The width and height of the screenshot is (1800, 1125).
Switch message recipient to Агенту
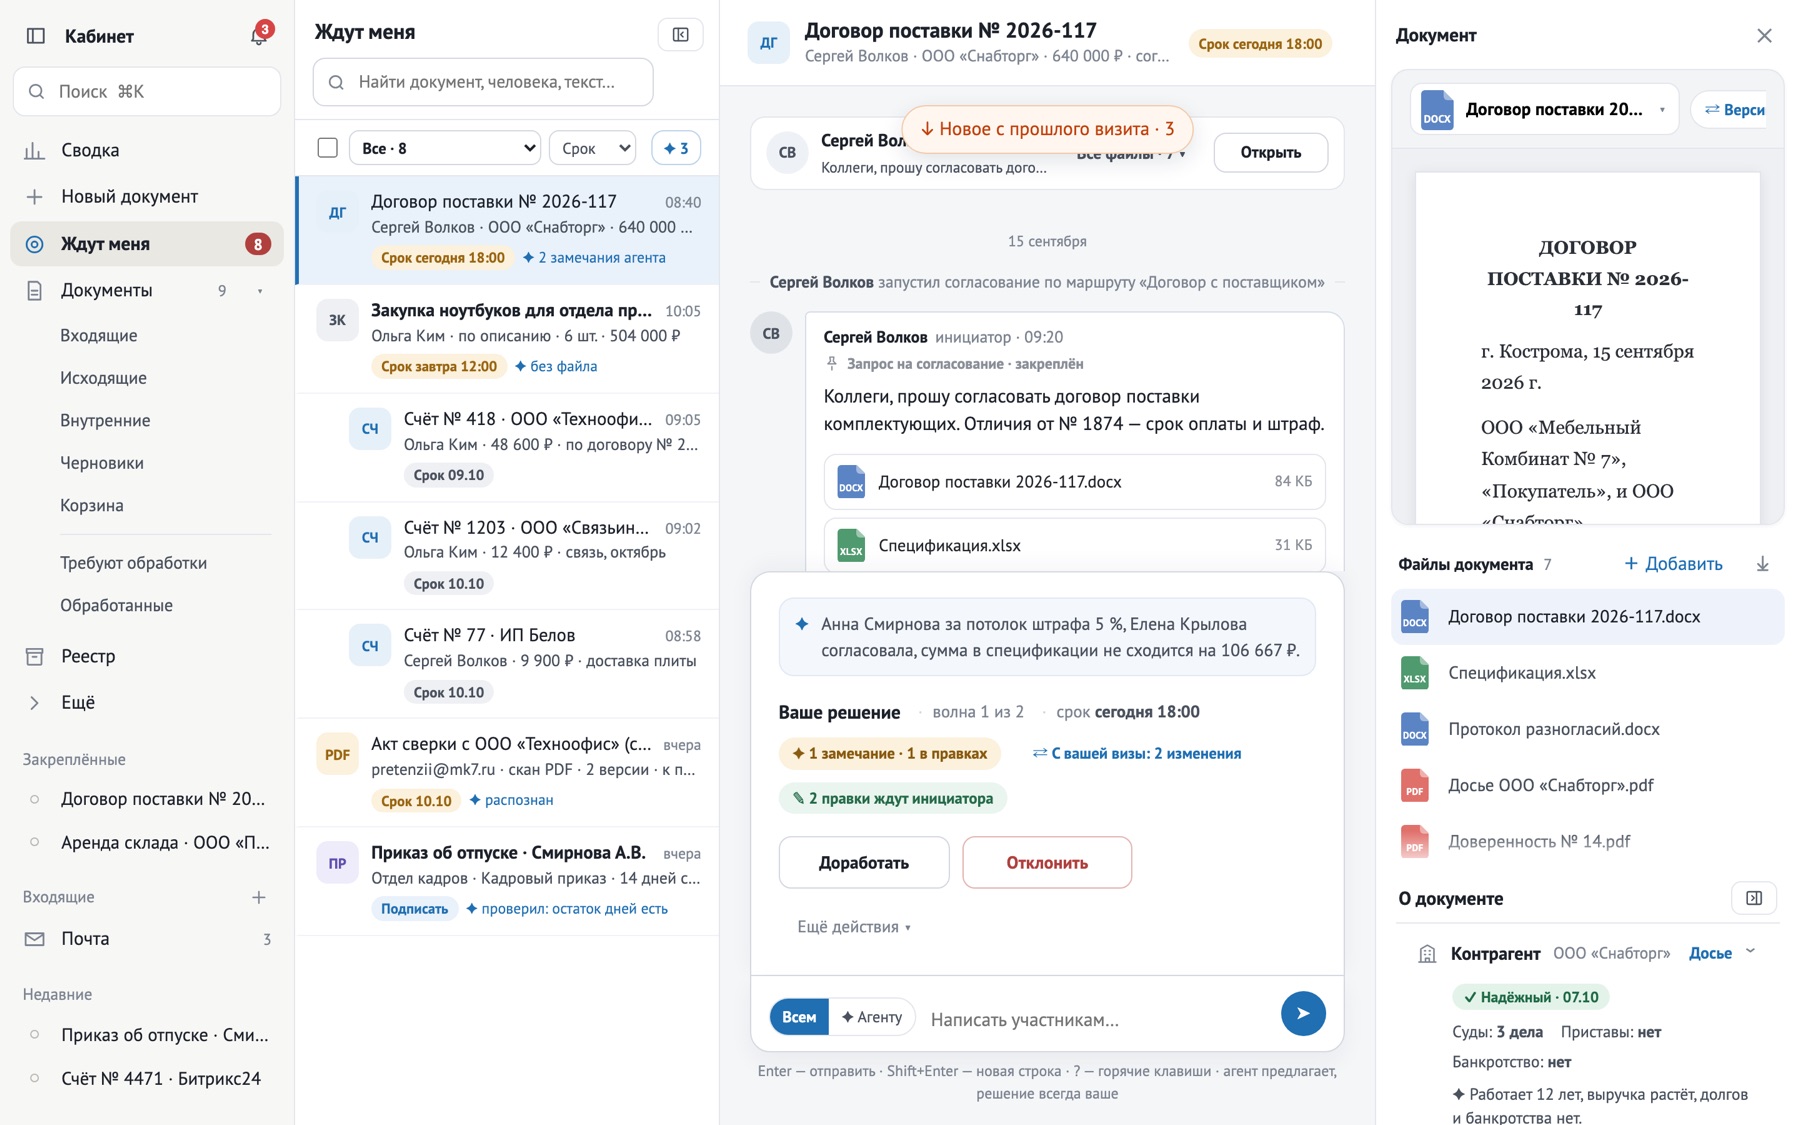[x=872, y=1017]
